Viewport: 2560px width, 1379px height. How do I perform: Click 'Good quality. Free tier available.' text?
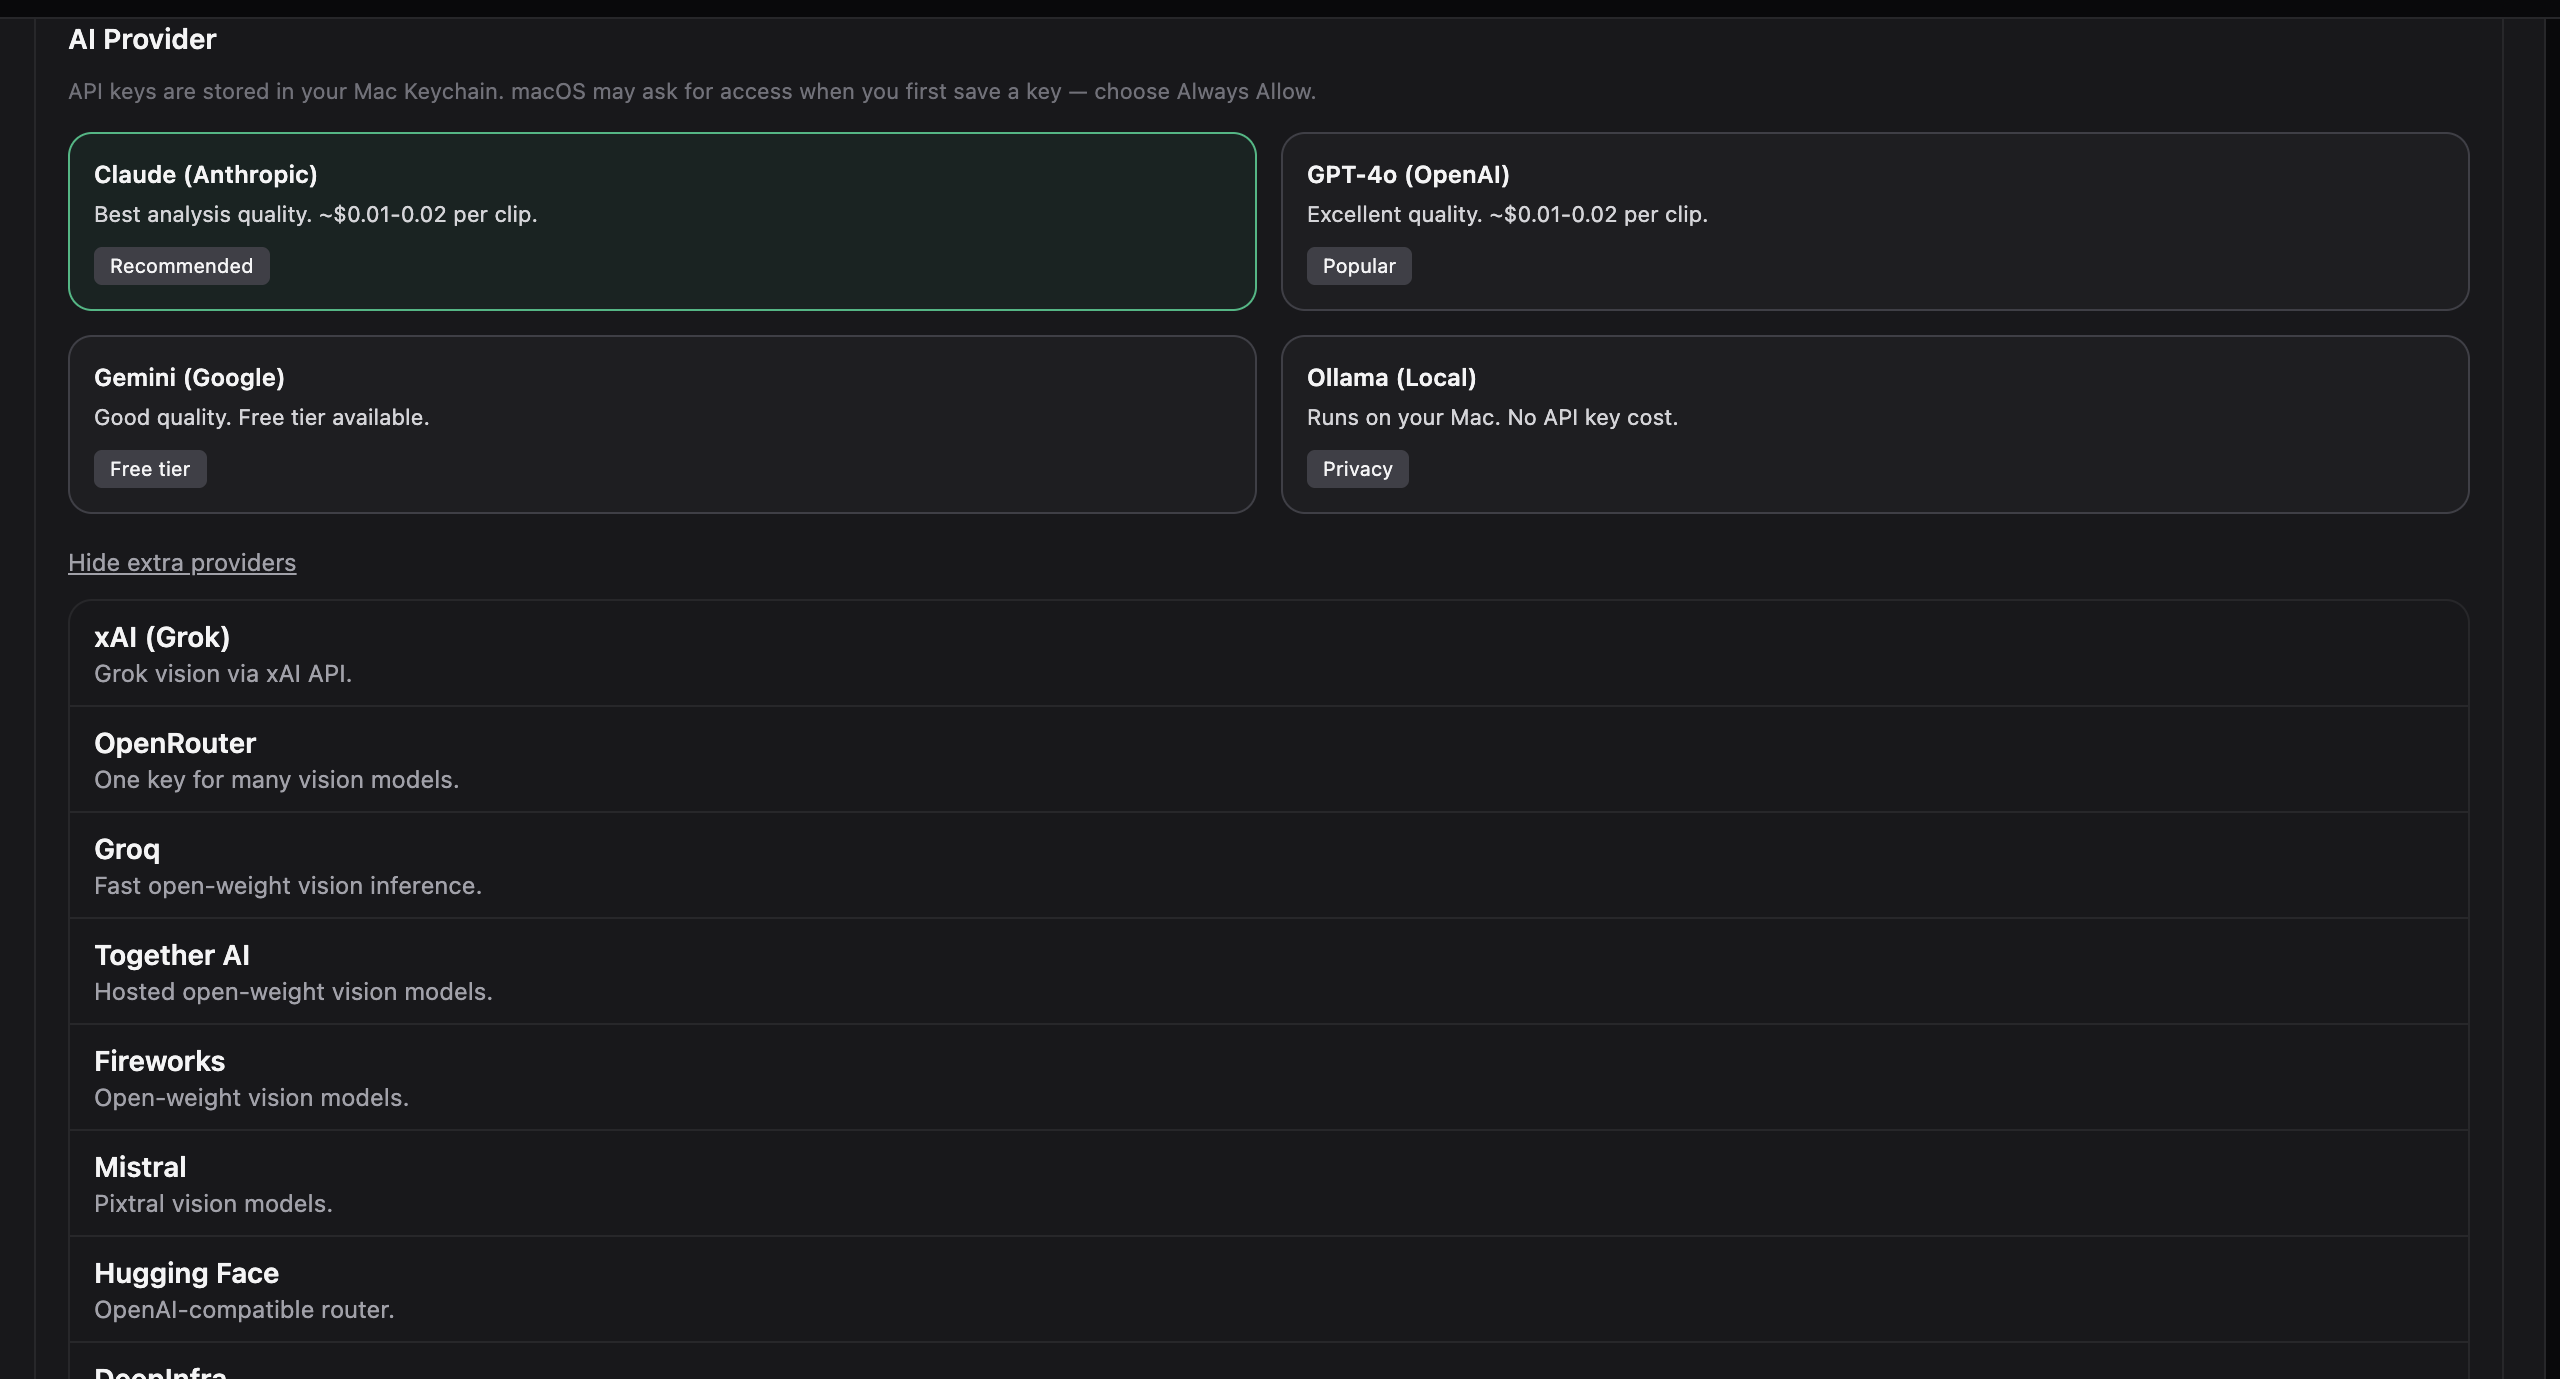coord(262,417)
